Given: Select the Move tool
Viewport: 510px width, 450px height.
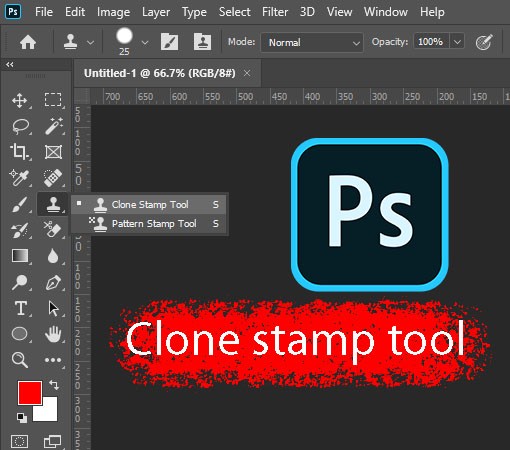Looking at the screenshot, I should [20, 100].
